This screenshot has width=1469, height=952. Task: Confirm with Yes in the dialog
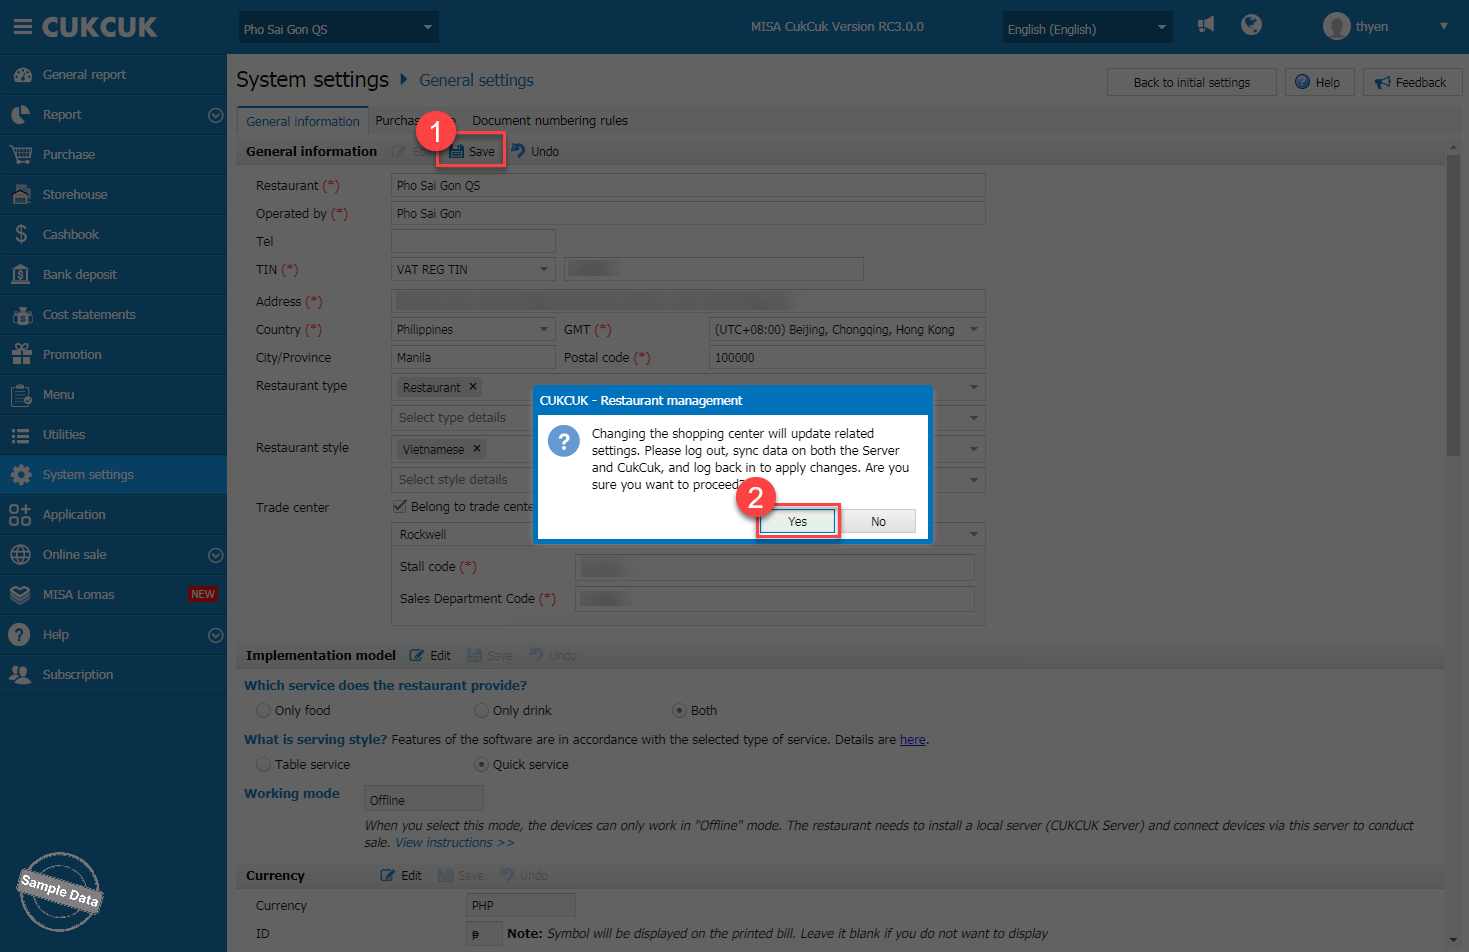797,521
